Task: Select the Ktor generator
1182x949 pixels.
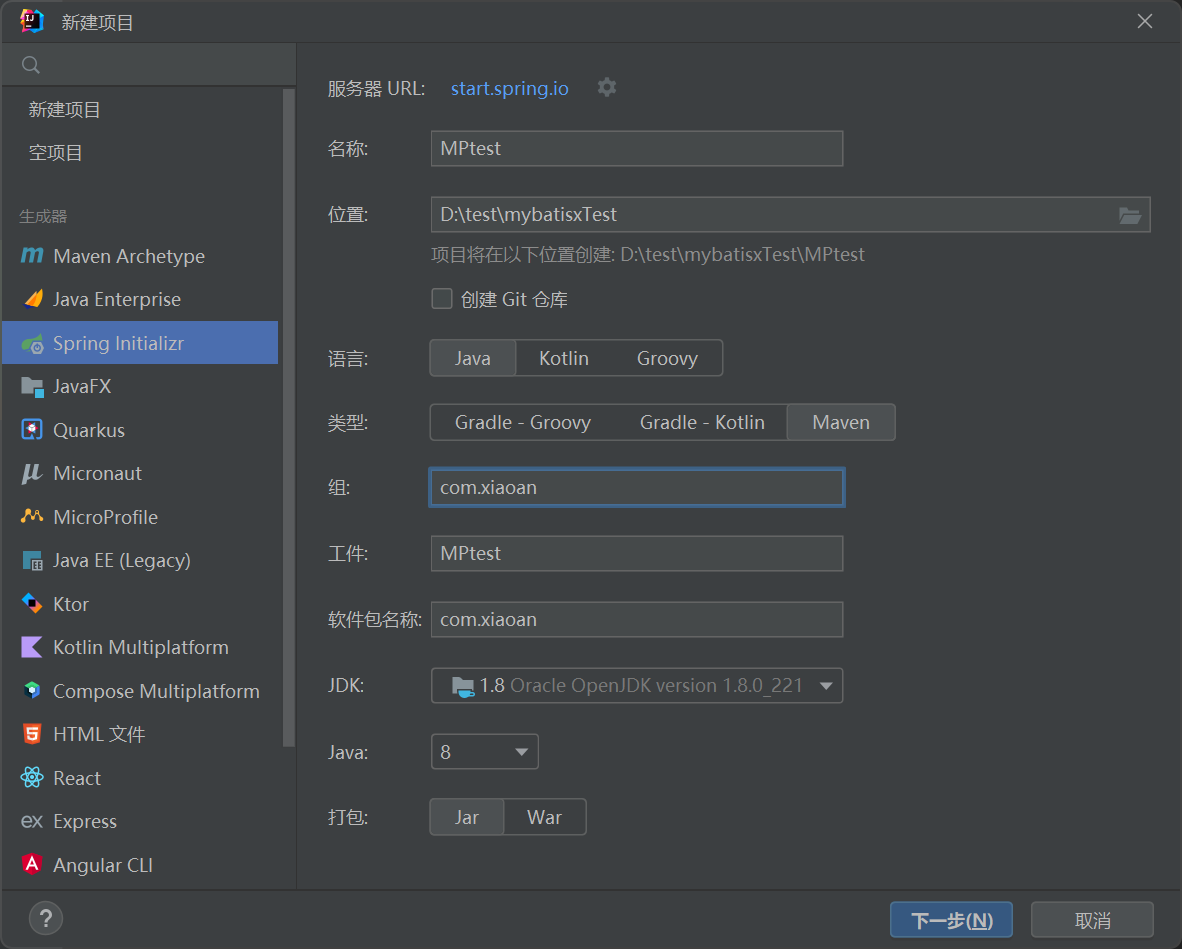Action: tap(72, 604)
